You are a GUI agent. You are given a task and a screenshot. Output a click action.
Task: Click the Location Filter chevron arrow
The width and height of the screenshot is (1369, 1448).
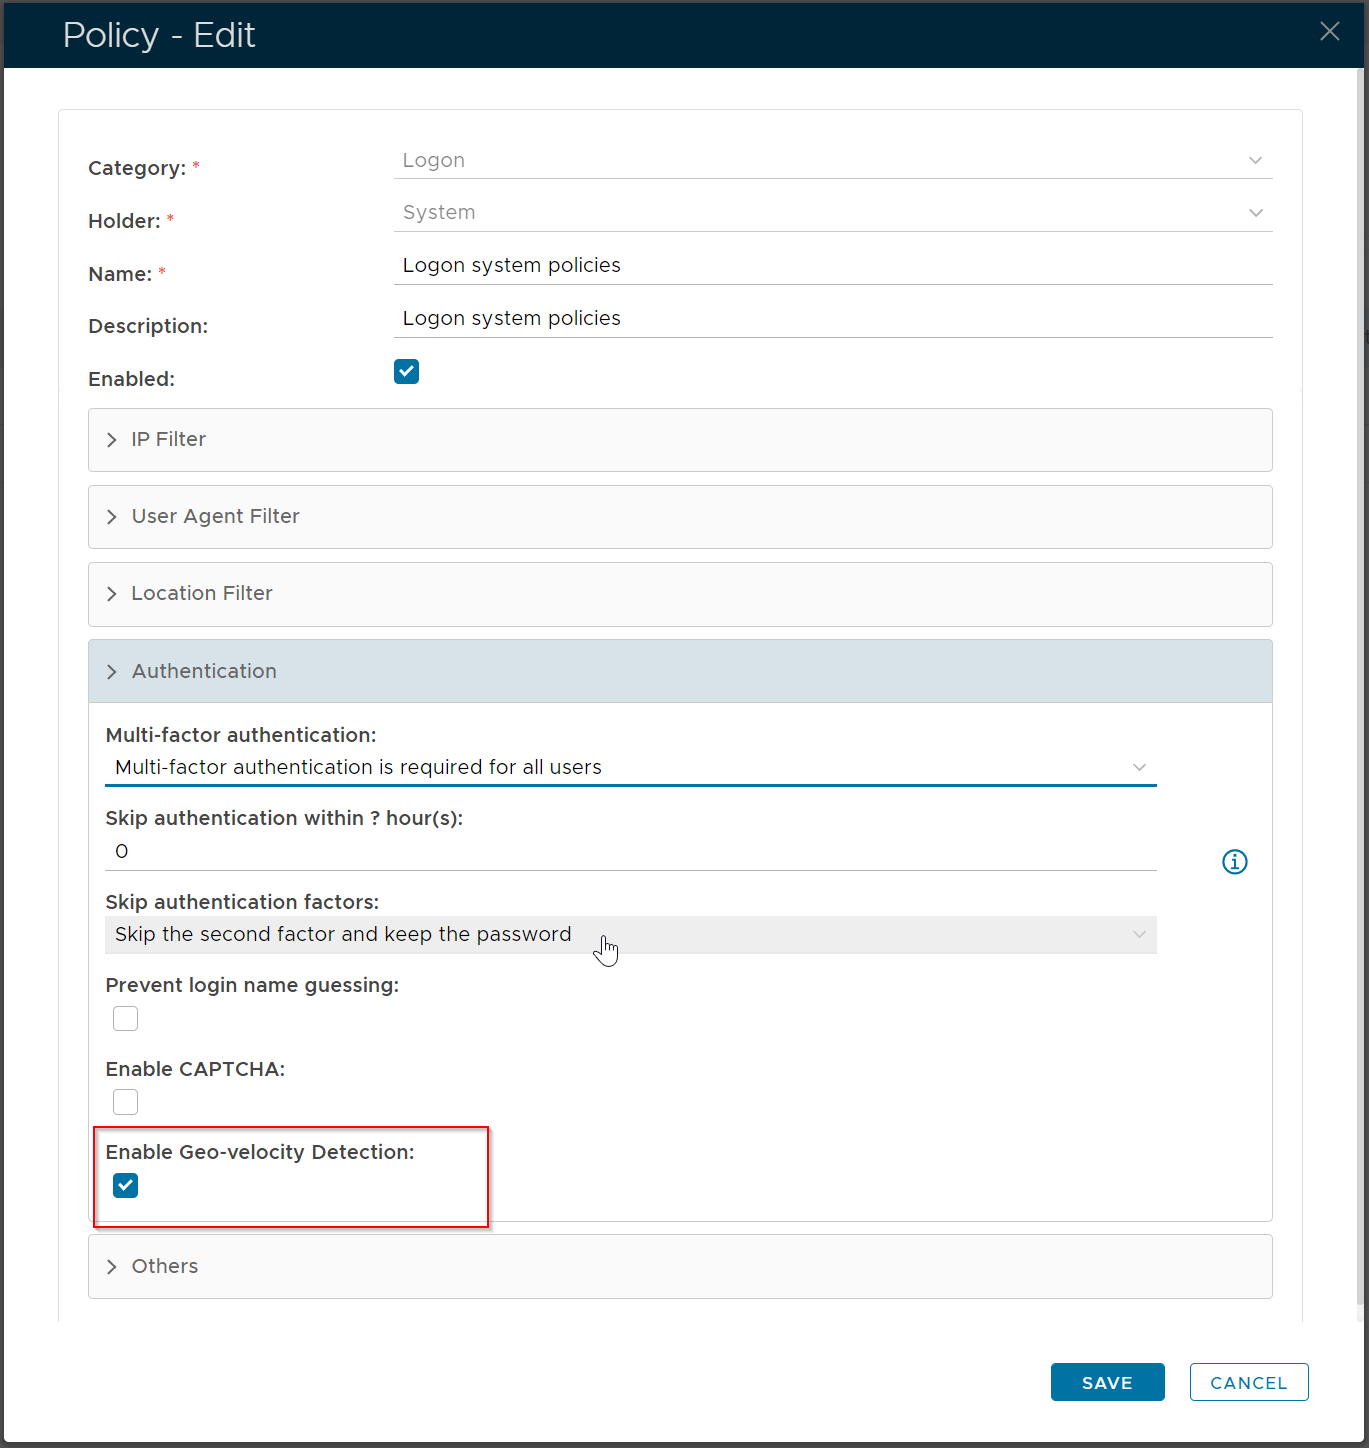coord(112,594)
